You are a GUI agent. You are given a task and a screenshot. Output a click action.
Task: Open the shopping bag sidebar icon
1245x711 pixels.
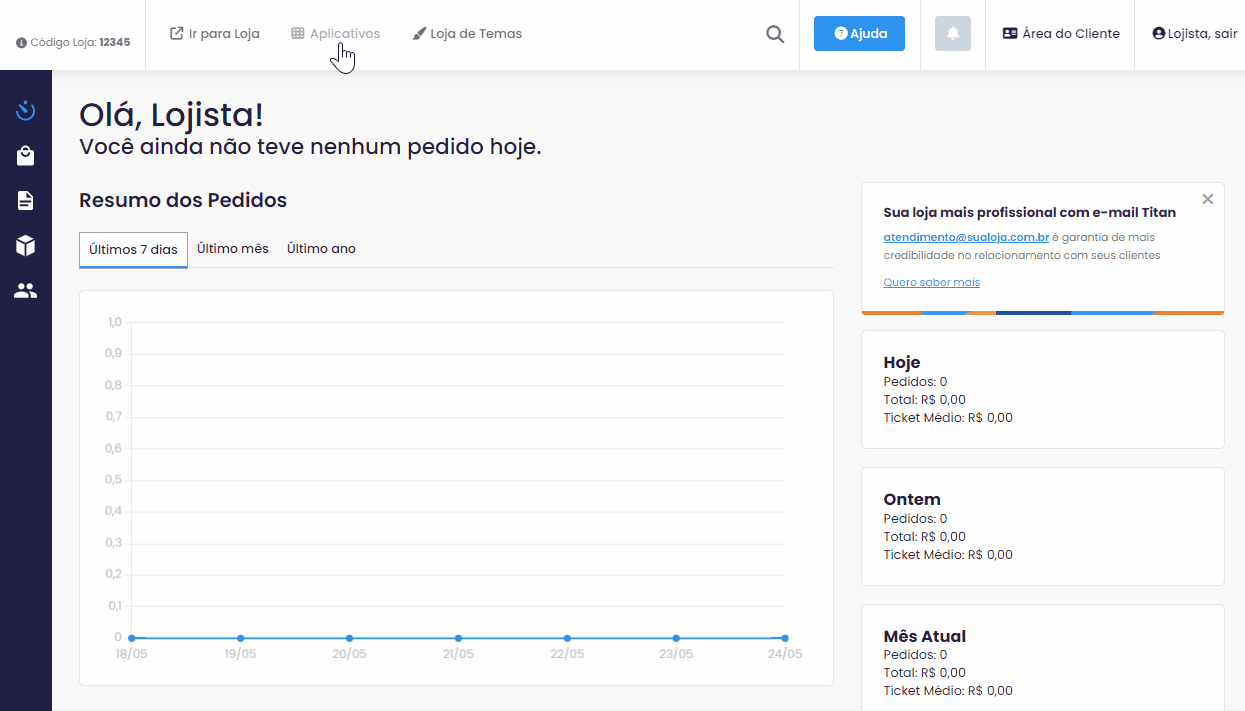point(26,156)
